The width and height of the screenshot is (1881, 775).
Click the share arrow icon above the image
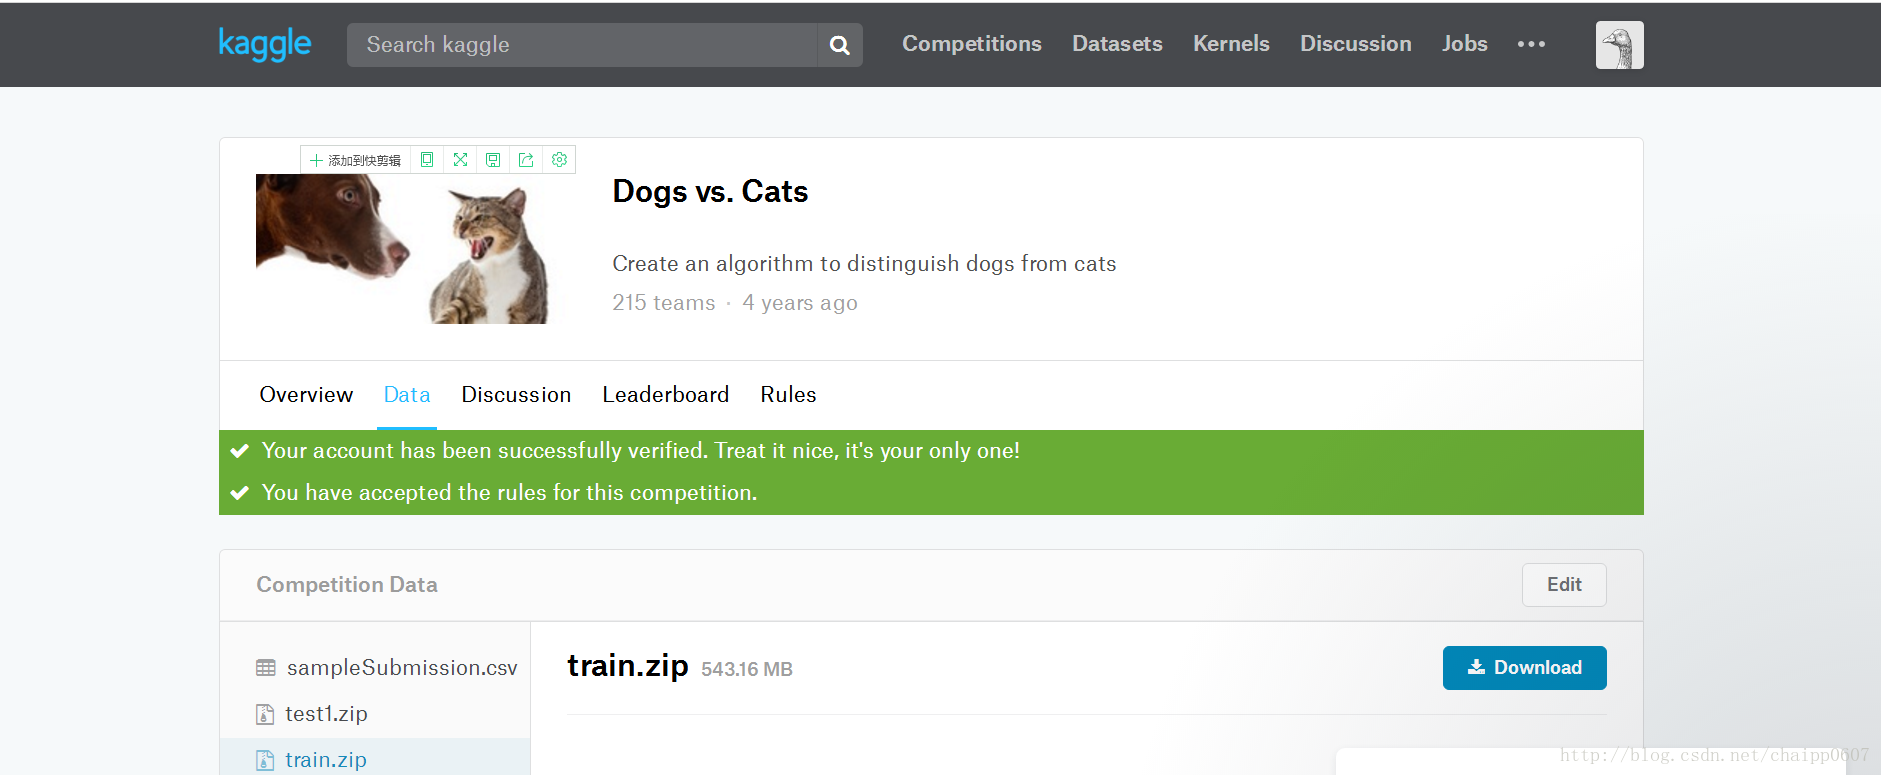tap(526, 160)
